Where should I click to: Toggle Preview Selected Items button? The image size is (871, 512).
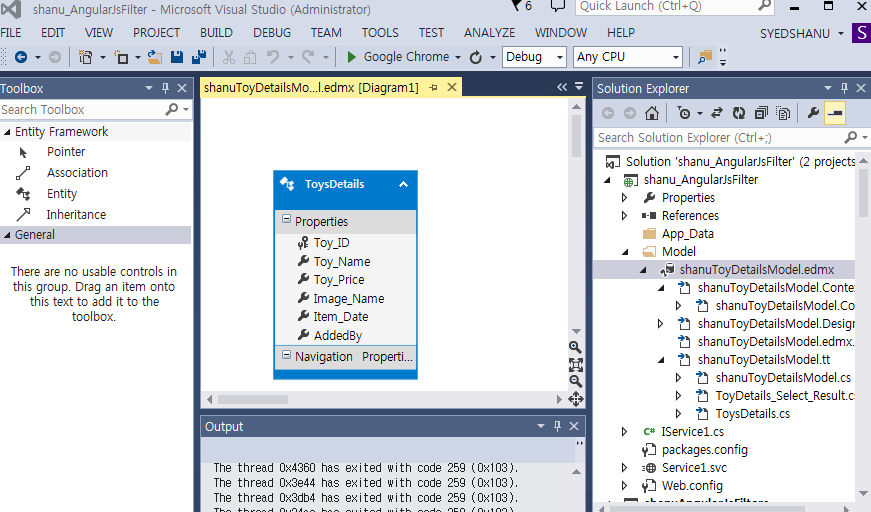point(835,113)
